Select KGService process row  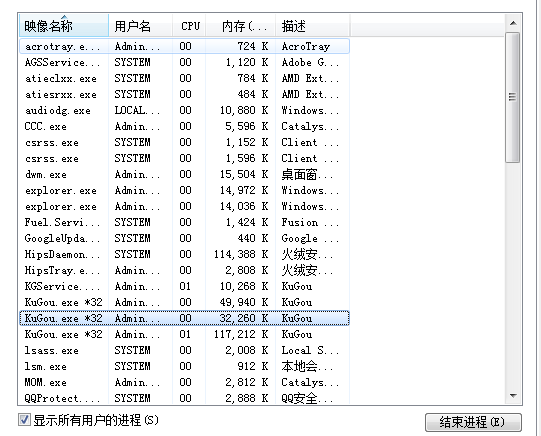pyautogui.click(x=185, y=286)
